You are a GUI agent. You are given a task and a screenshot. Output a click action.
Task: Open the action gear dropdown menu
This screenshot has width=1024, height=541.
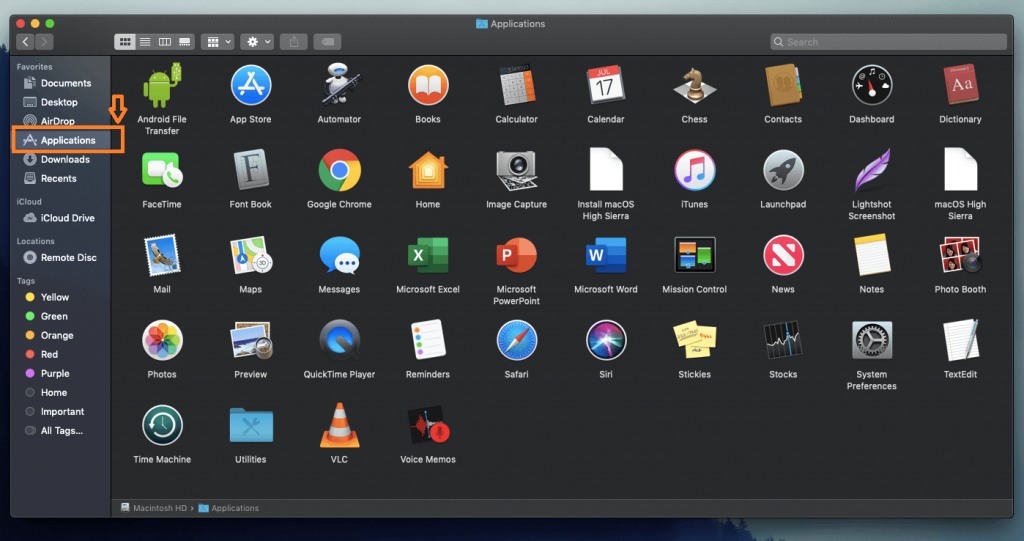point(257,42)
